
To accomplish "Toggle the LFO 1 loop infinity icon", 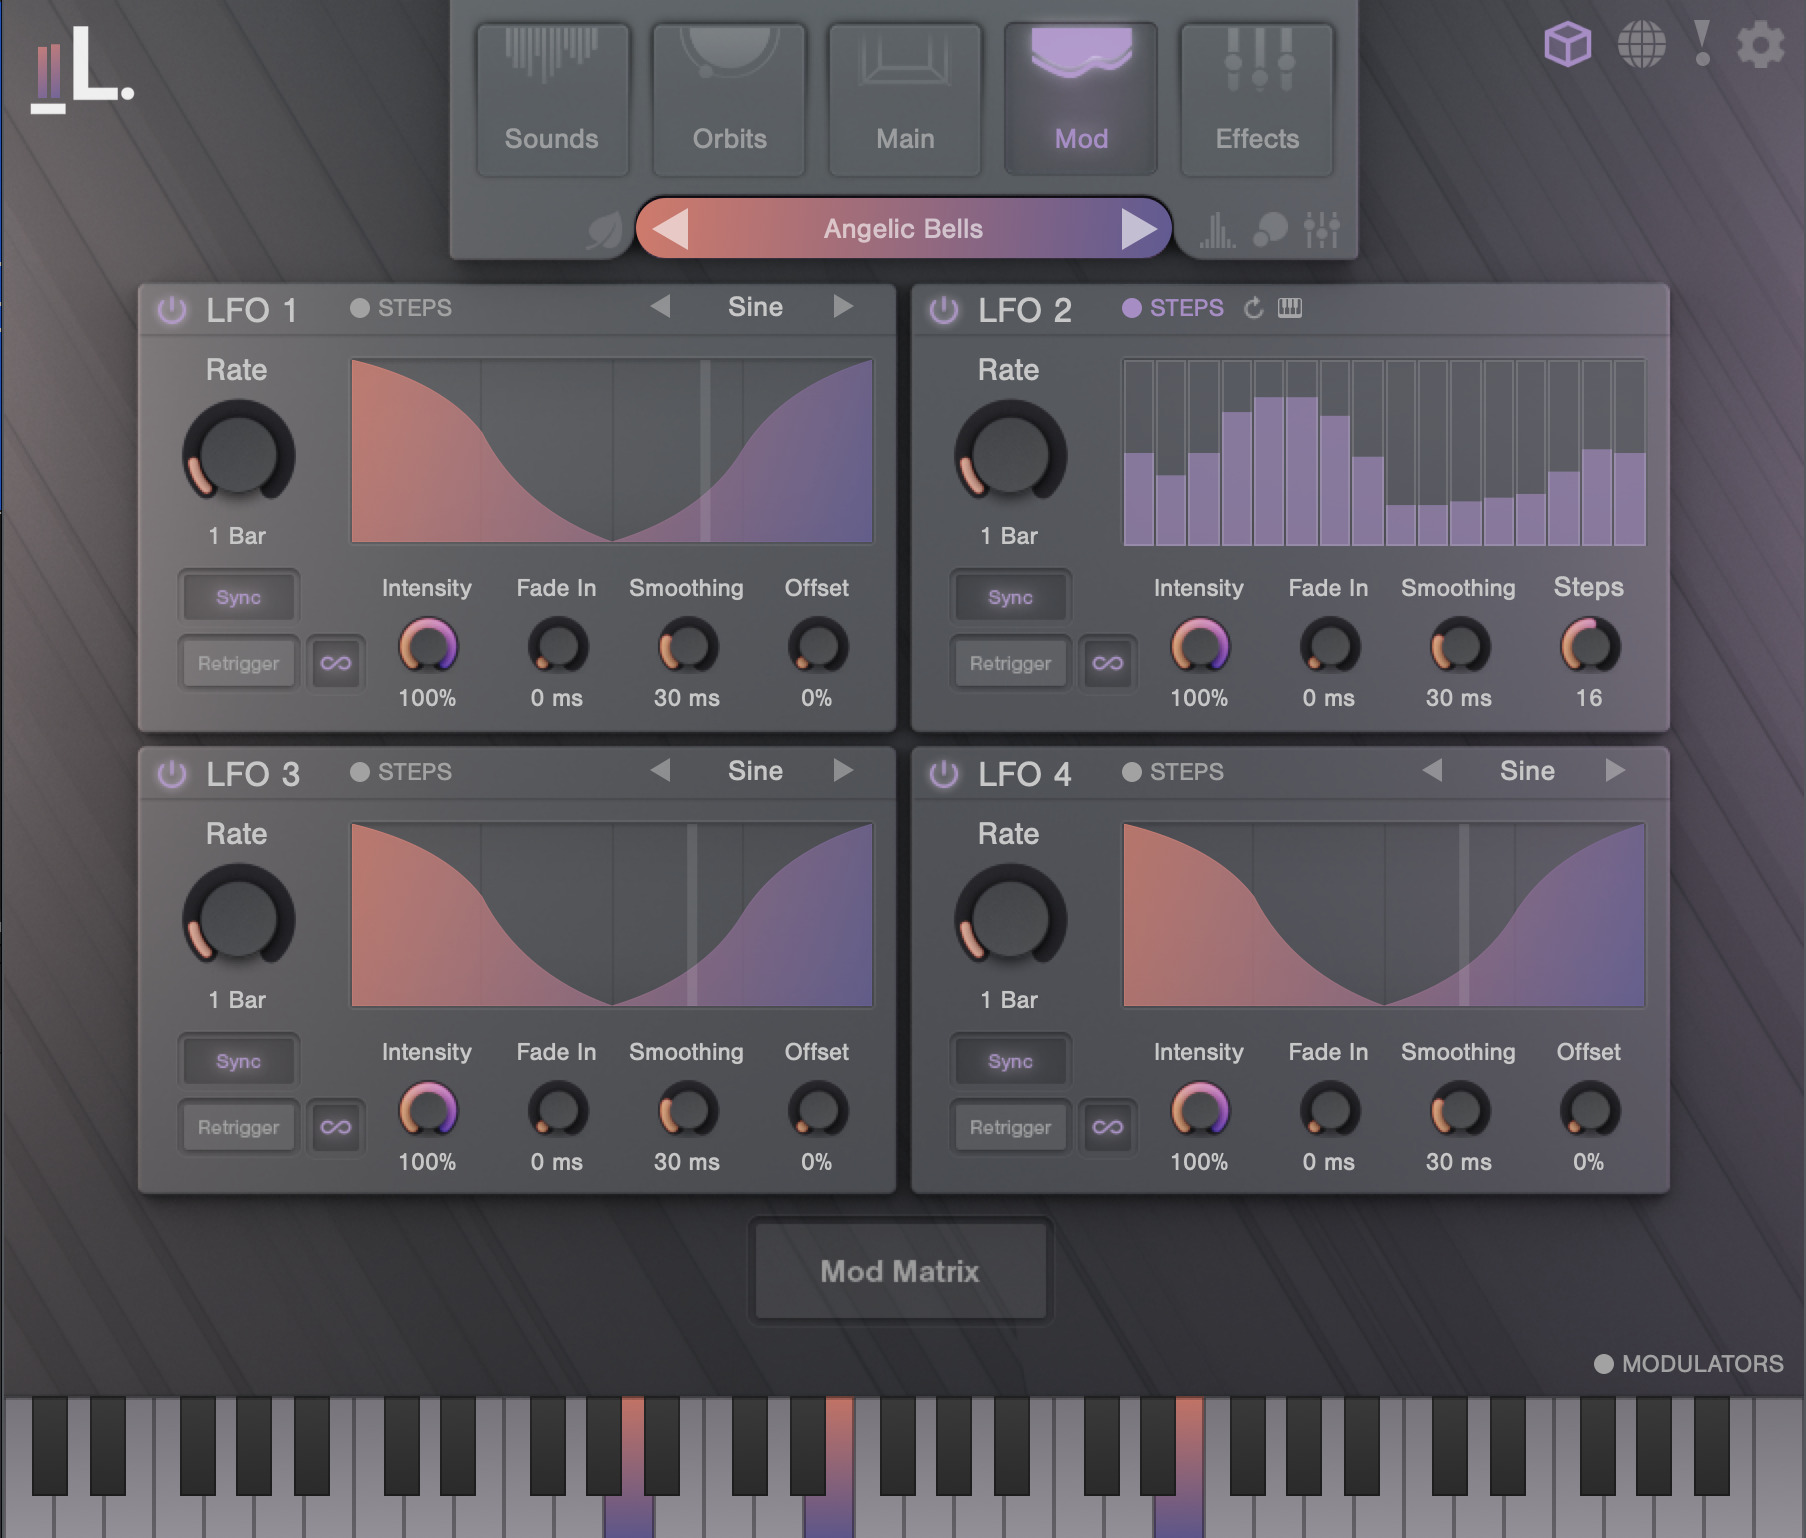I will [x=336, y=663].
